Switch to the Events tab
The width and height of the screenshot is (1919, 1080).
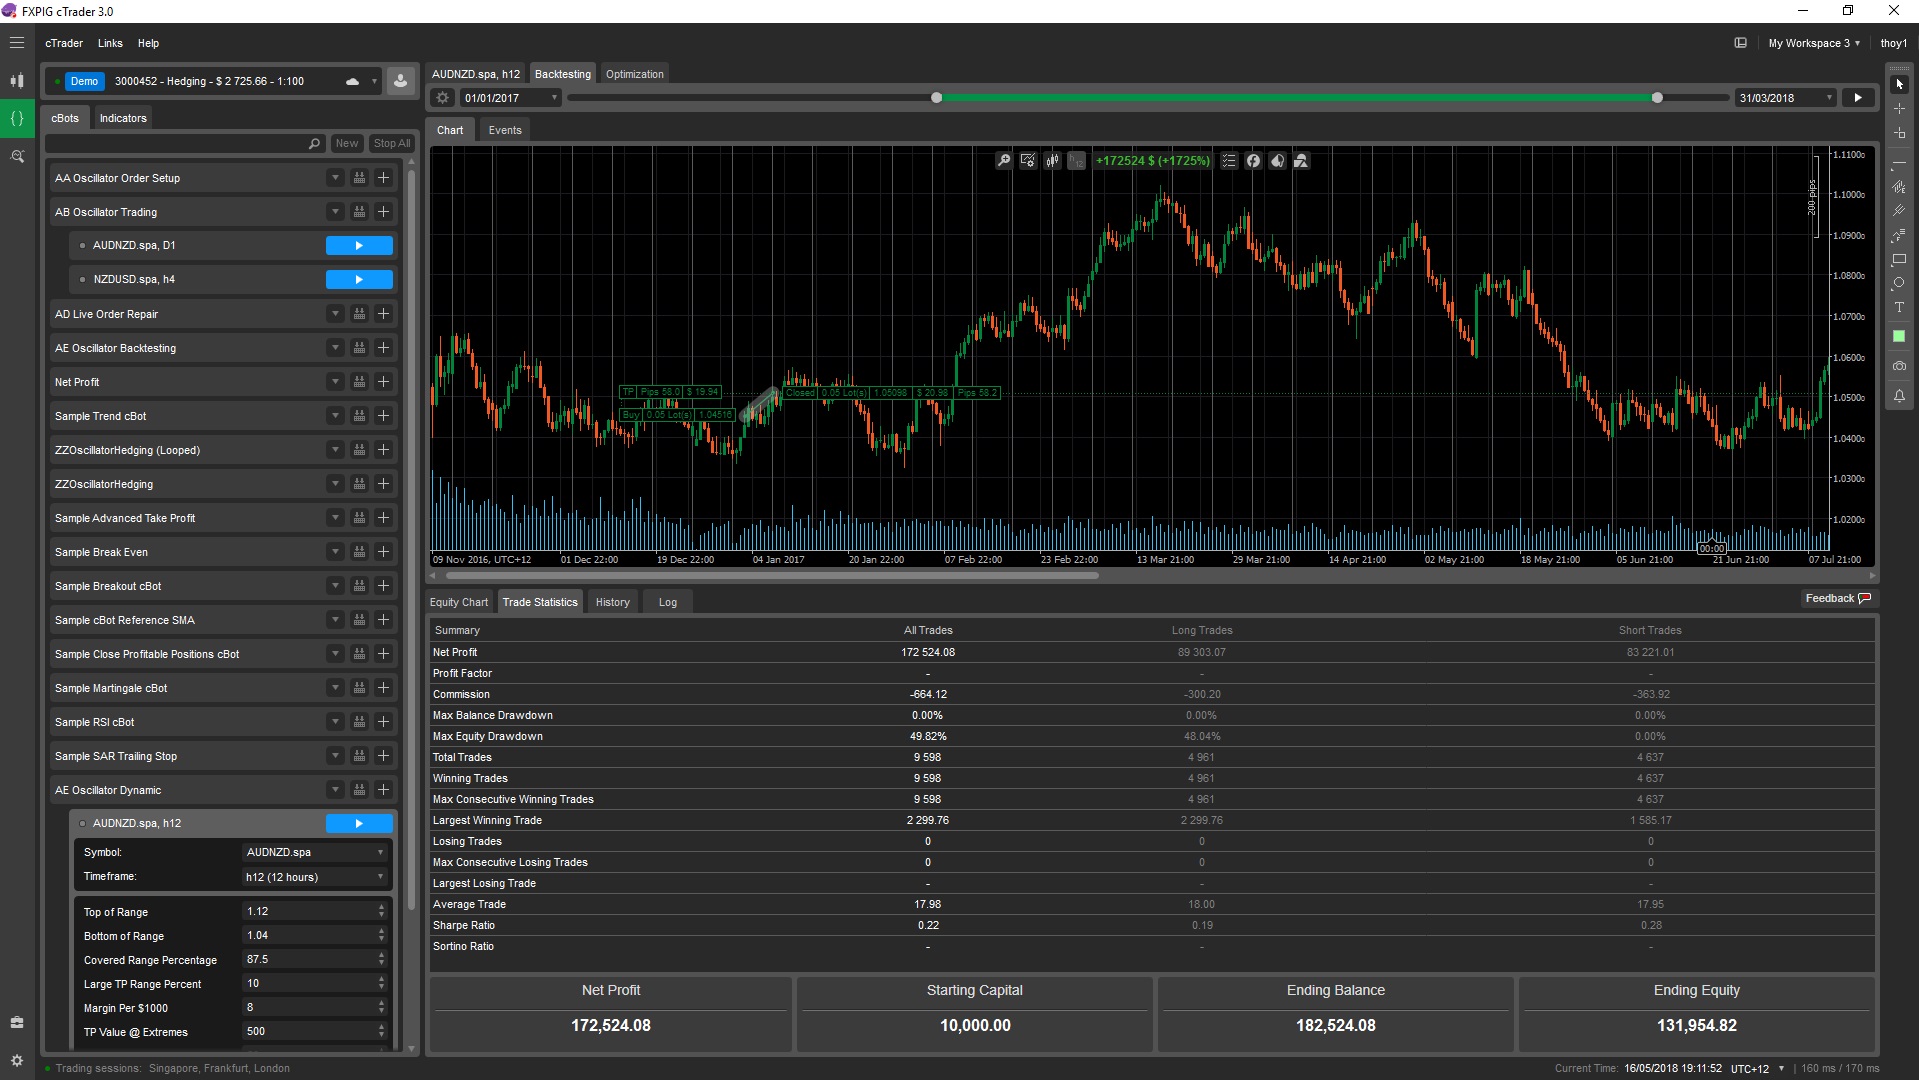pos(505,130)
